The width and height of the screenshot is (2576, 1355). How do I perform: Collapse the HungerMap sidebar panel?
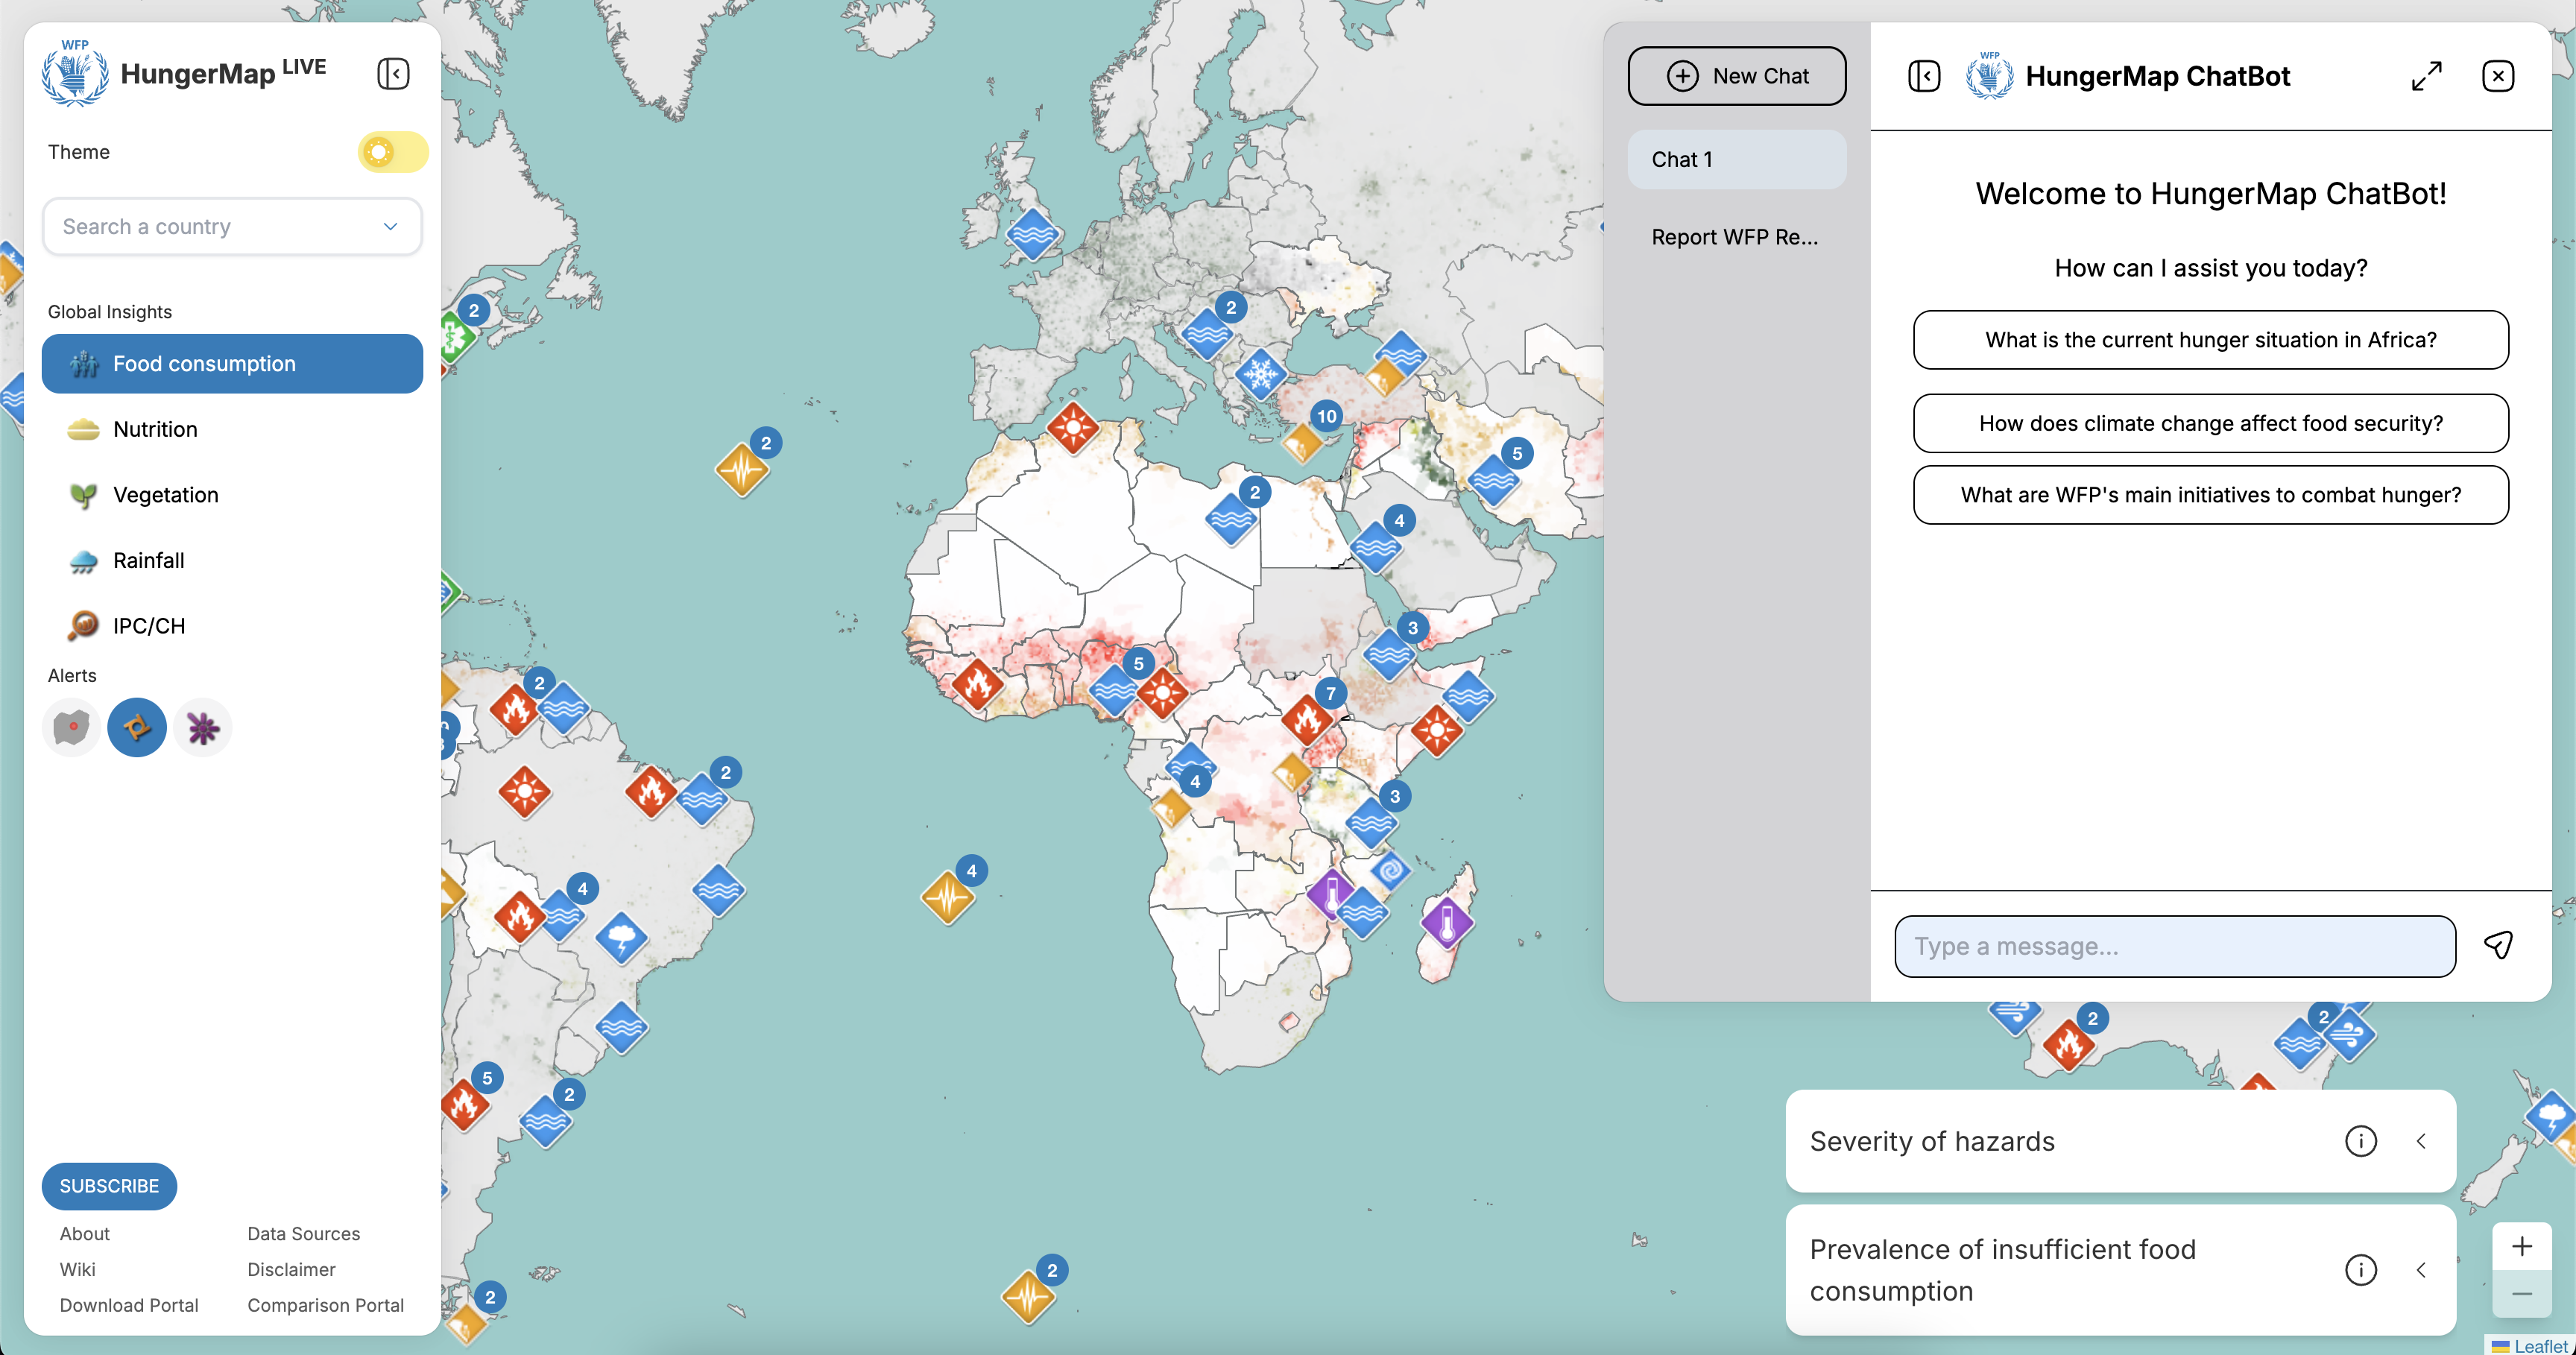click(x=393, y=73)
